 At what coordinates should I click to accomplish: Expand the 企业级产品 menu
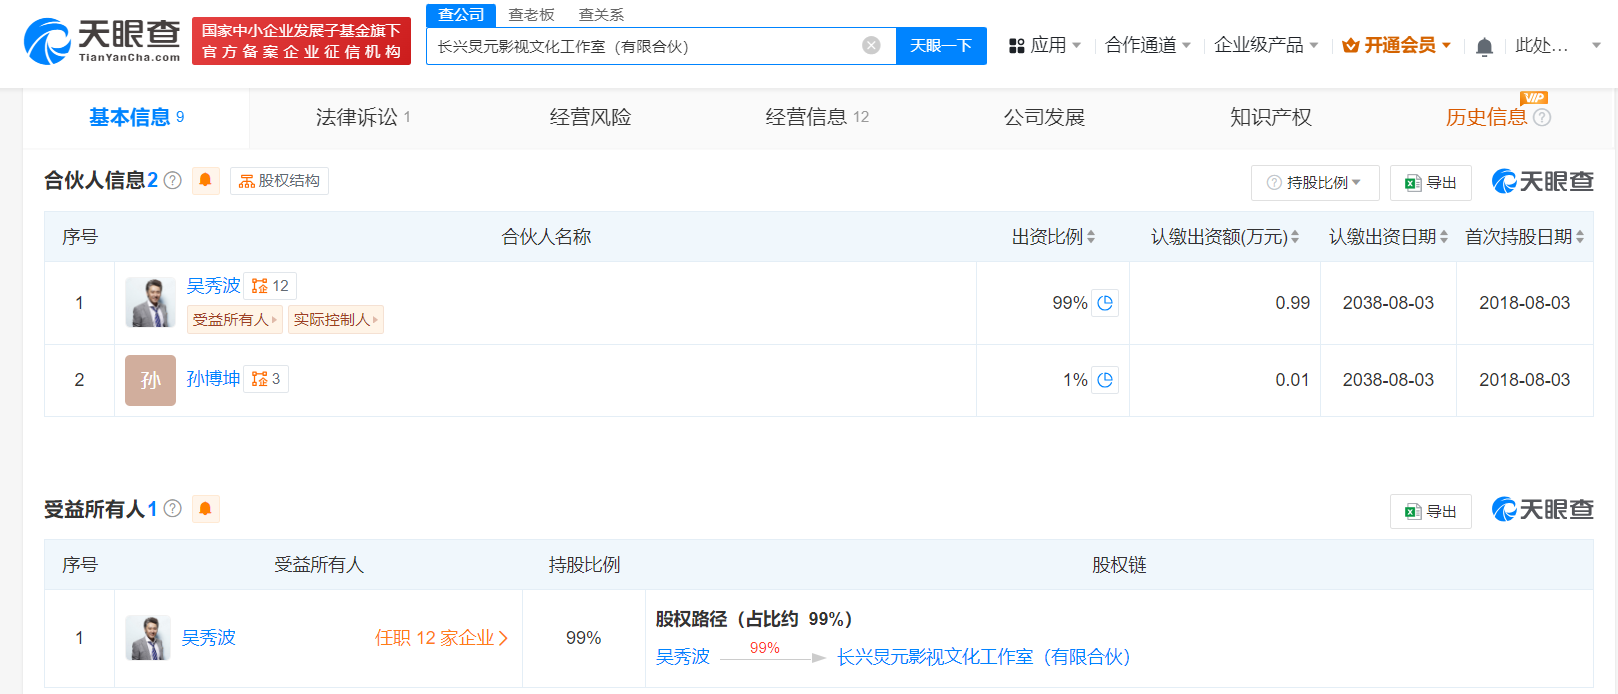pos(1266,45)
